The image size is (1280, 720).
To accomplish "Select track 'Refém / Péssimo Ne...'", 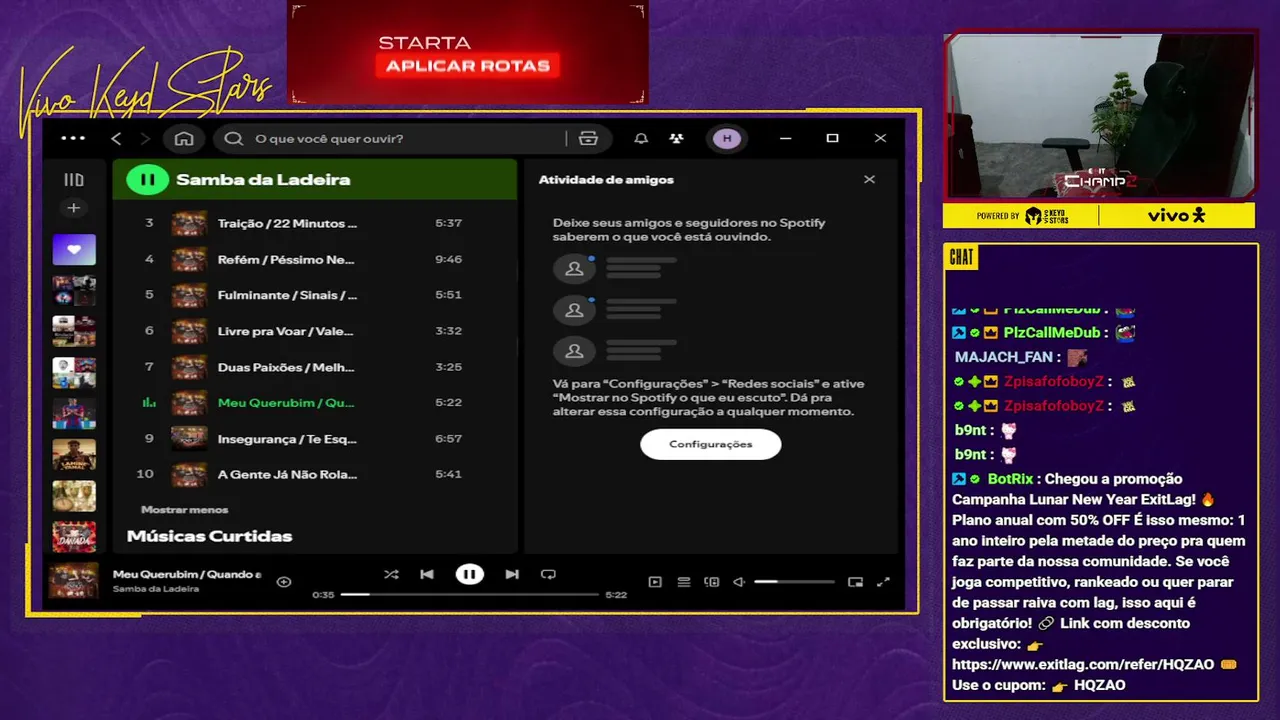I will coord(314,259).
